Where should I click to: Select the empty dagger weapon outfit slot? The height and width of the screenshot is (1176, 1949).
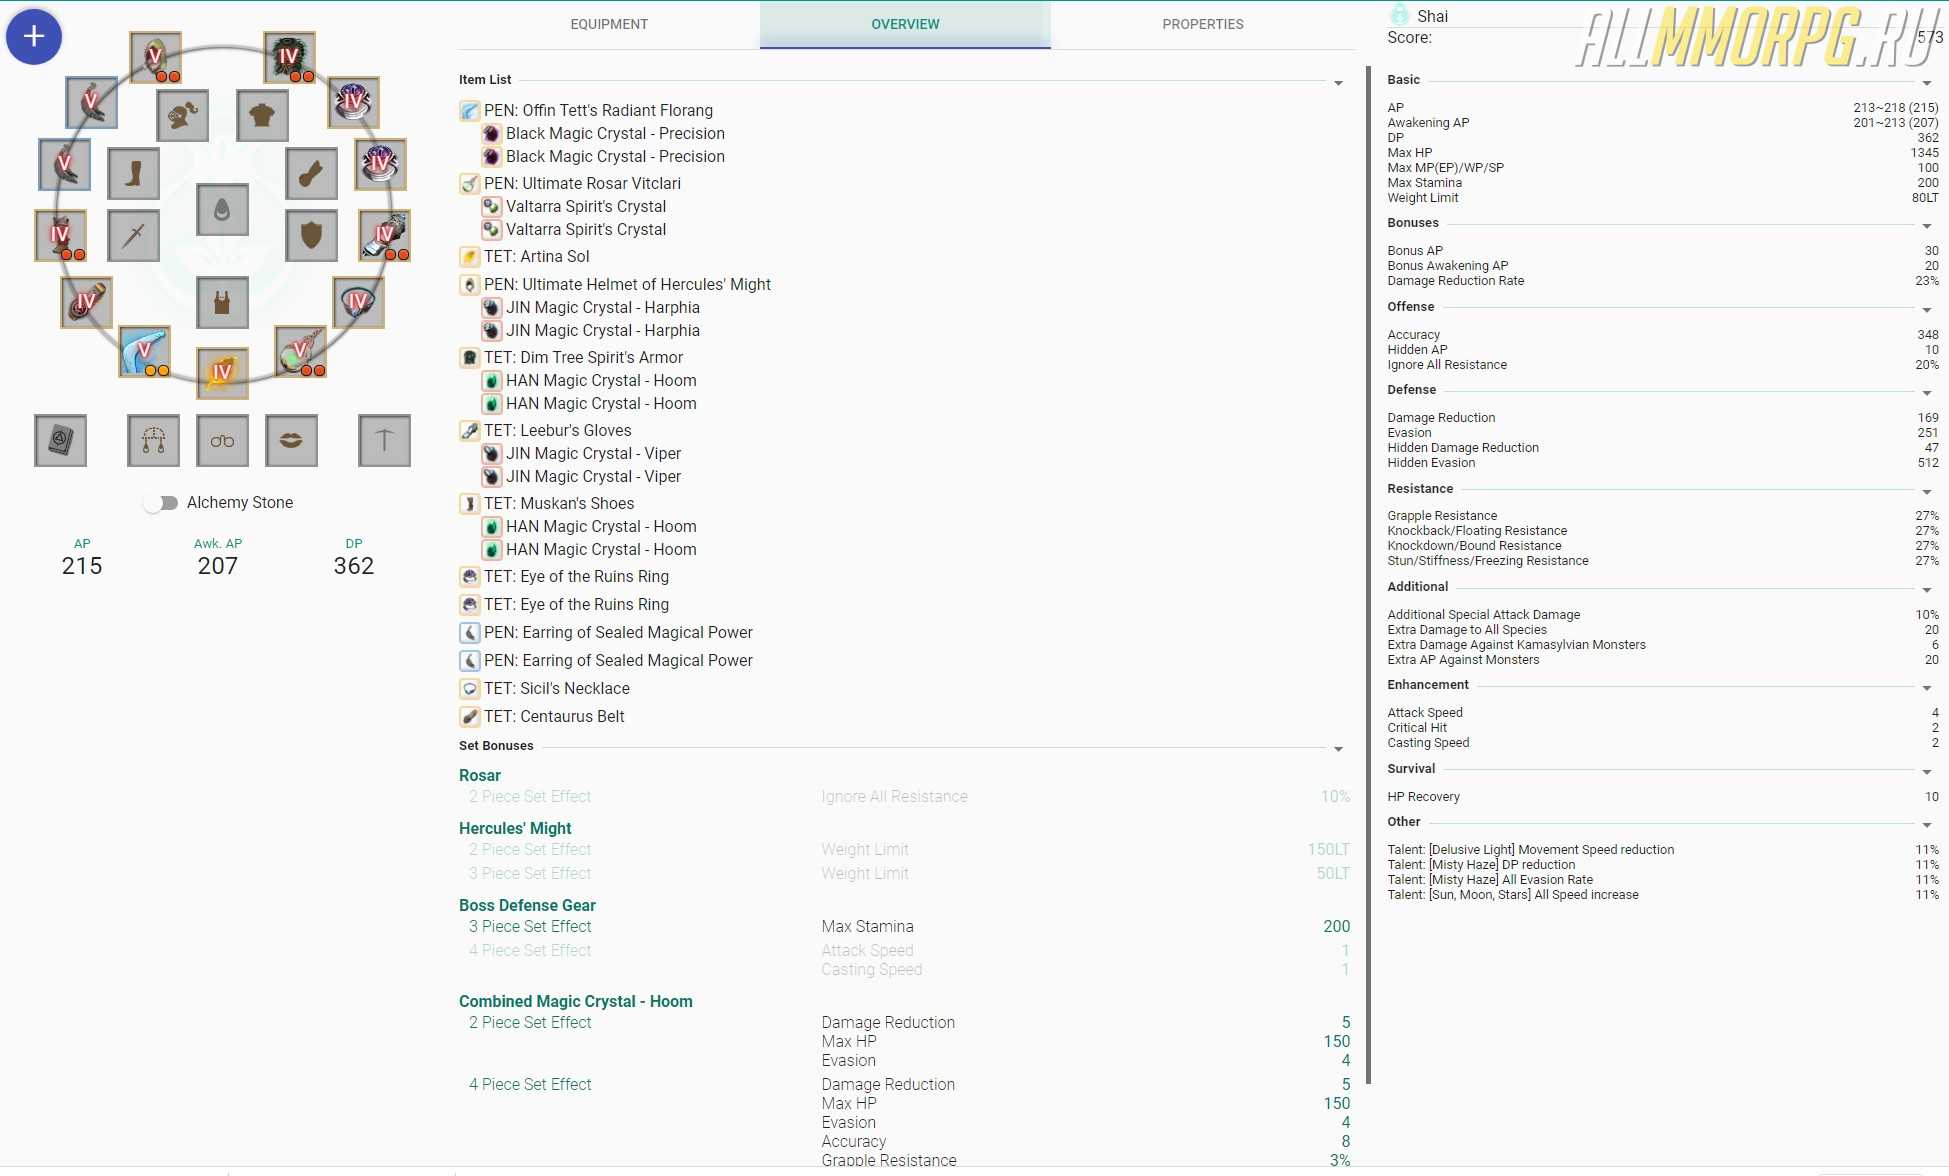(x=133, y=236)
